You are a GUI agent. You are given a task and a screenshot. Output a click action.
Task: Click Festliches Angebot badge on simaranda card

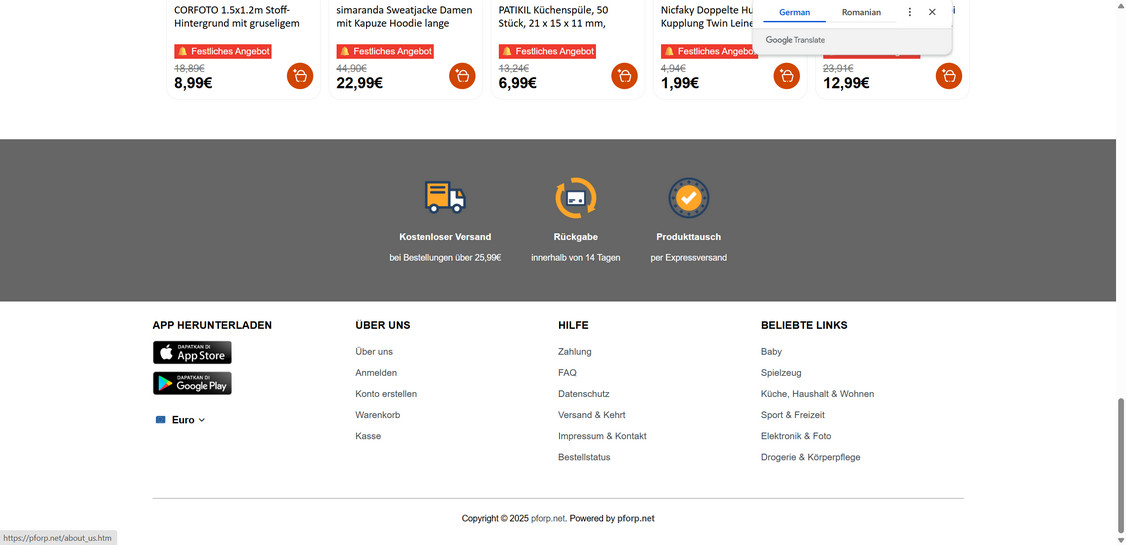coord(385,52)
